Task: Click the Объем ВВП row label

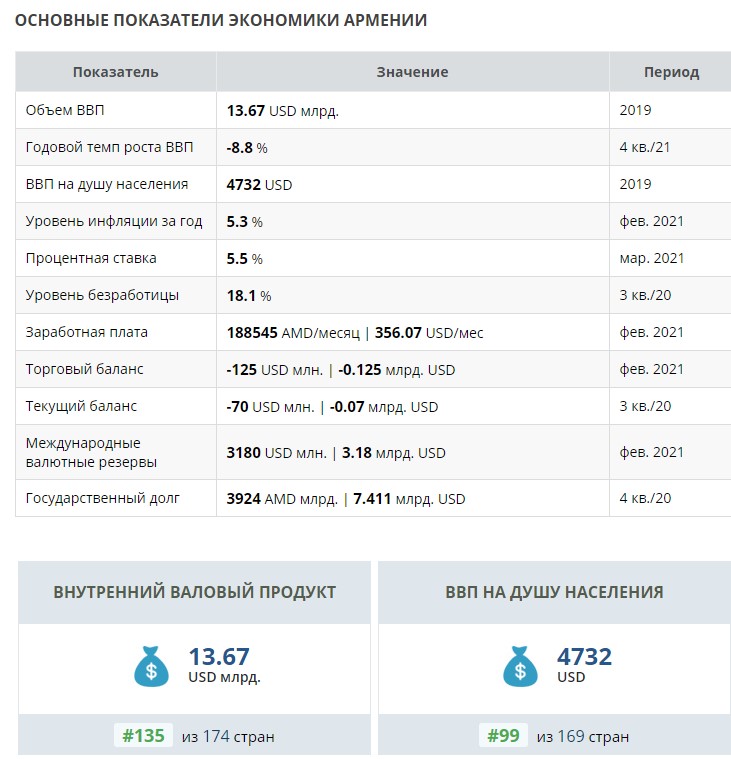Action: [x=65, y=110]
